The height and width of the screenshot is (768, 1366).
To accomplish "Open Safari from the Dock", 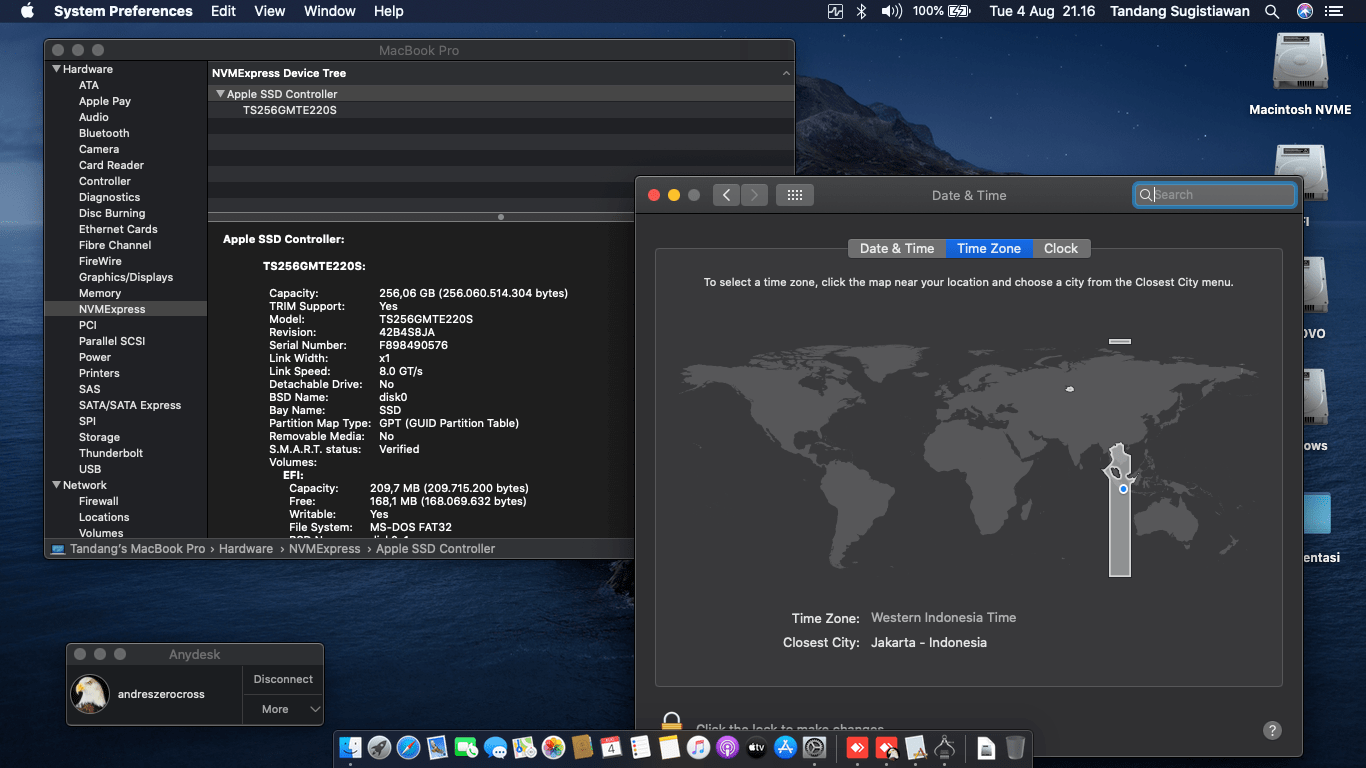I will tap(408, 747).
